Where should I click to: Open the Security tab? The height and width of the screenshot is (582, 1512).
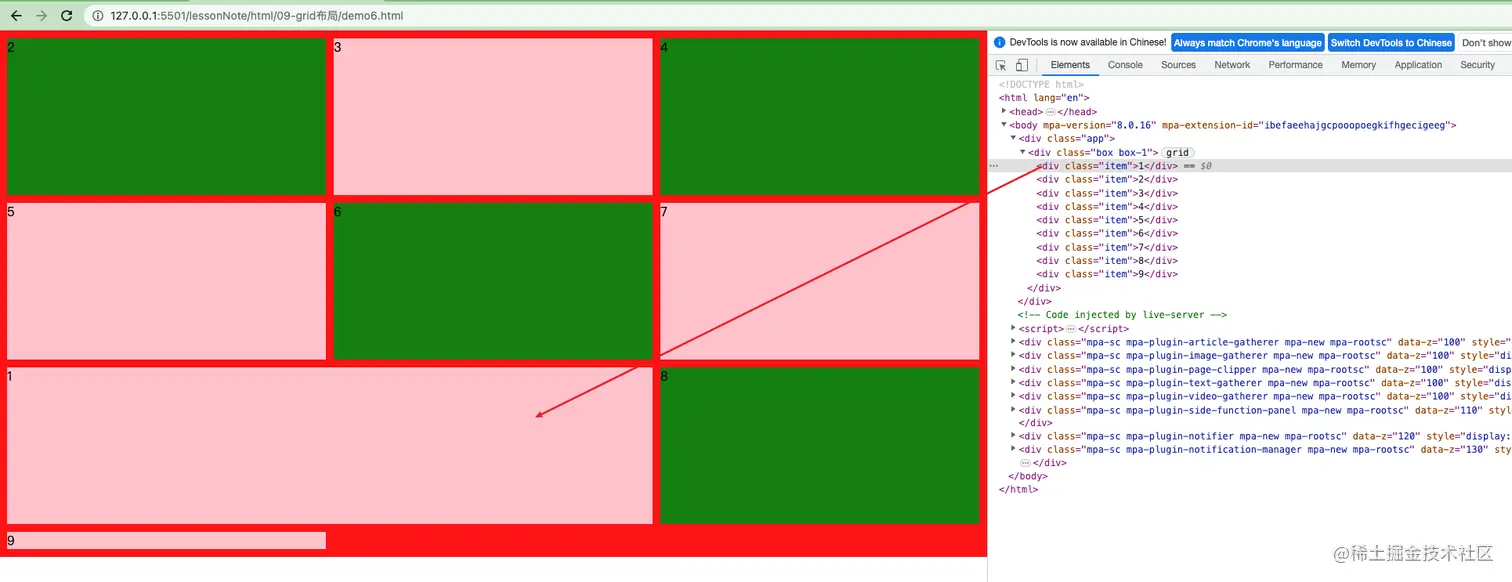(1477, 65)
